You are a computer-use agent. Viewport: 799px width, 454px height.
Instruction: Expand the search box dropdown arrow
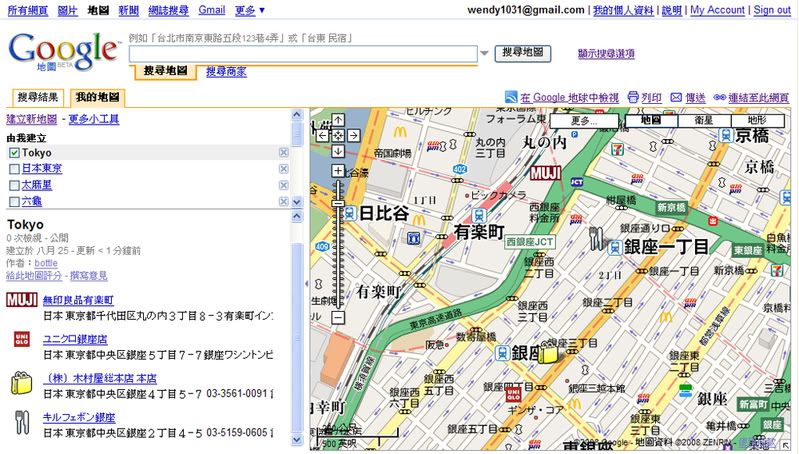point(485,53)
